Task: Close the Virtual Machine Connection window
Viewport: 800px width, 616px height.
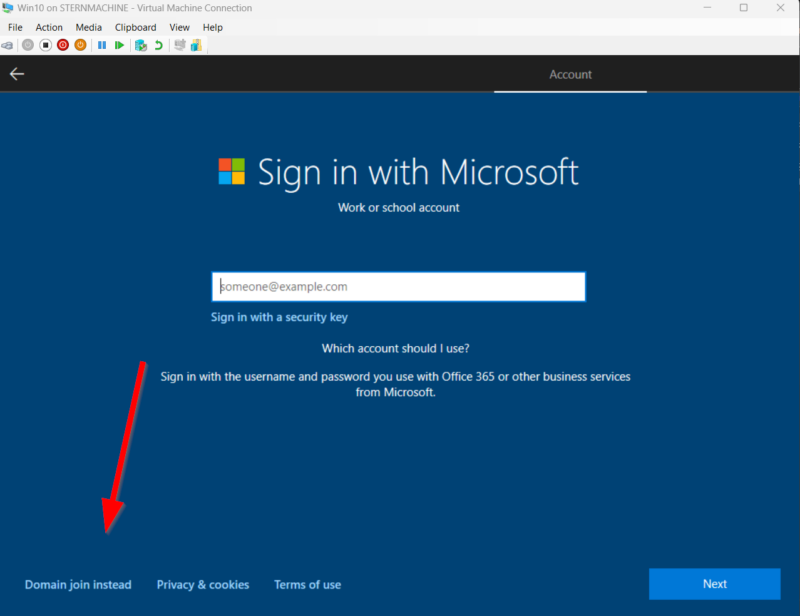Action: point(780,8)
